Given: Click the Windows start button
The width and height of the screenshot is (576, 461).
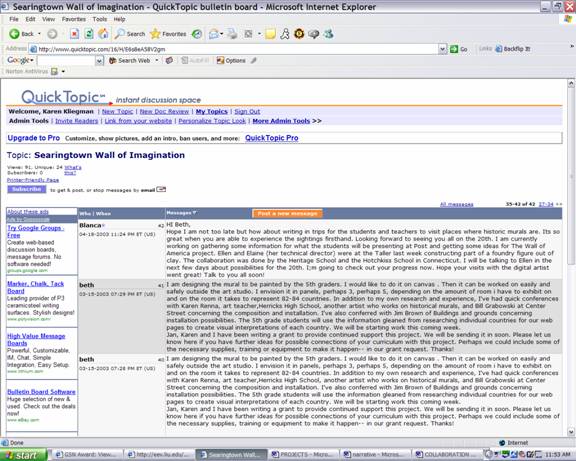Looking at the screenshot, I should pyautogui.click(x=24, y=455).
